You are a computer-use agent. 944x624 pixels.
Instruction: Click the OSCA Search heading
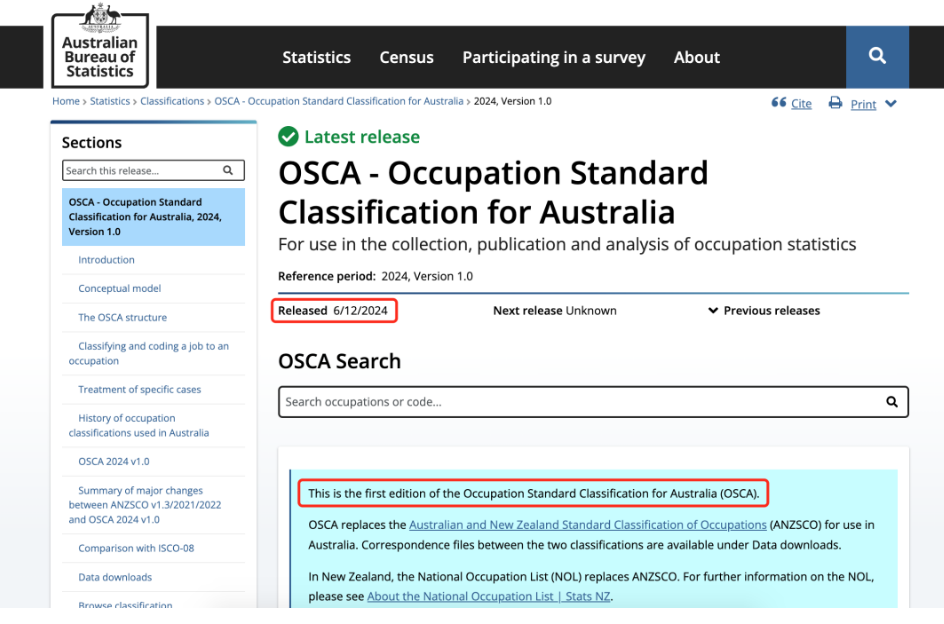(340, 361)
